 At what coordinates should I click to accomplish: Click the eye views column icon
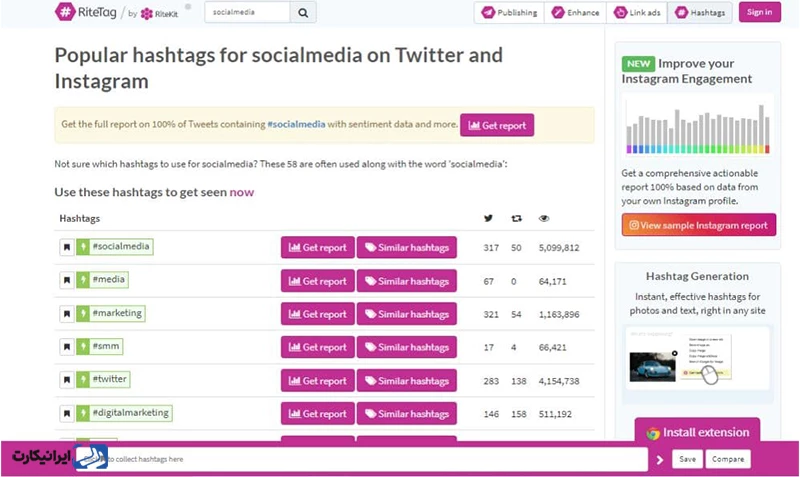(x=544, y=218)
